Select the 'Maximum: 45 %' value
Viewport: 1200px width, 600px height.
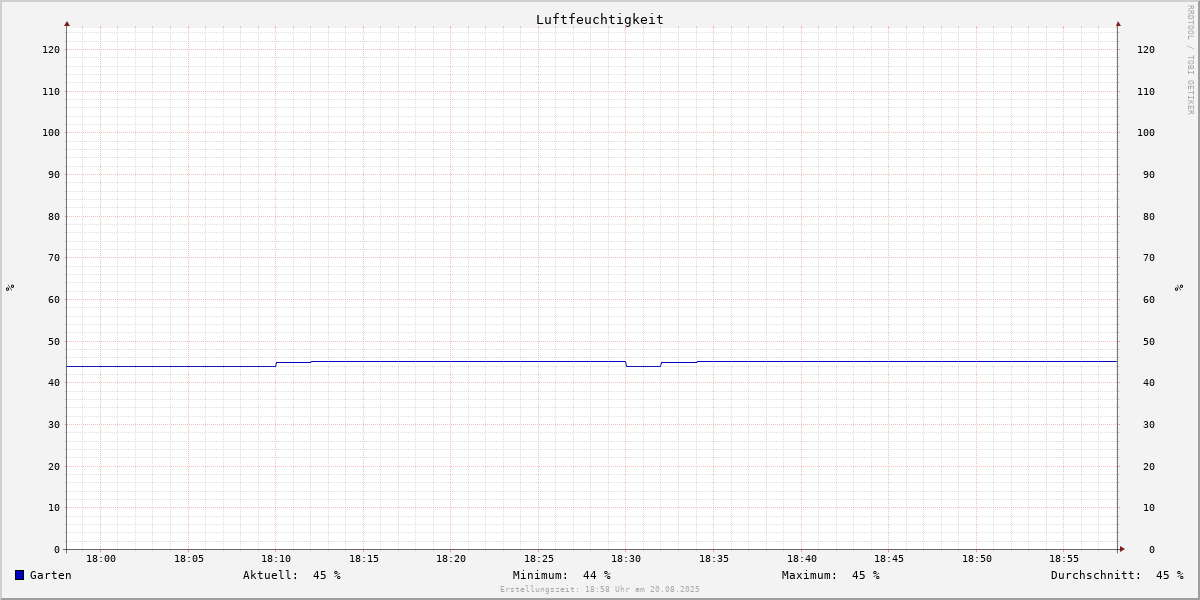pyautogui.click(x=831, y=575)
